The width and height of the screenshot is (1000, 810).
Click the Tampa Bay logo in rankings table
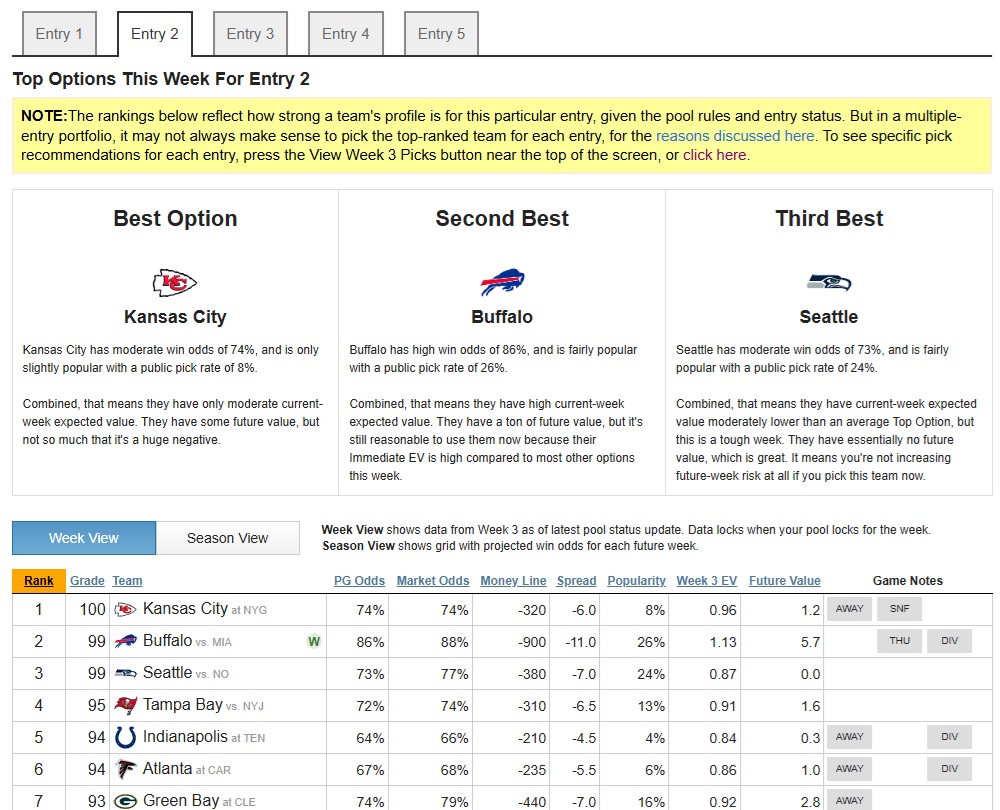126,706
